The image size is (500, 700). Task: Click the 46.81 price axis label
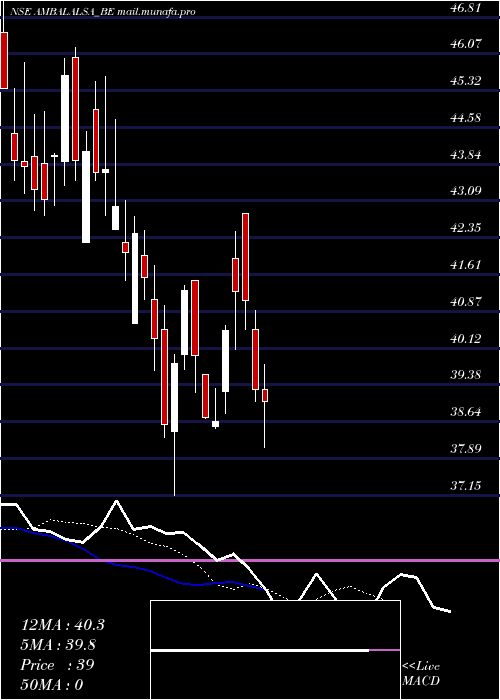point(466,7)
